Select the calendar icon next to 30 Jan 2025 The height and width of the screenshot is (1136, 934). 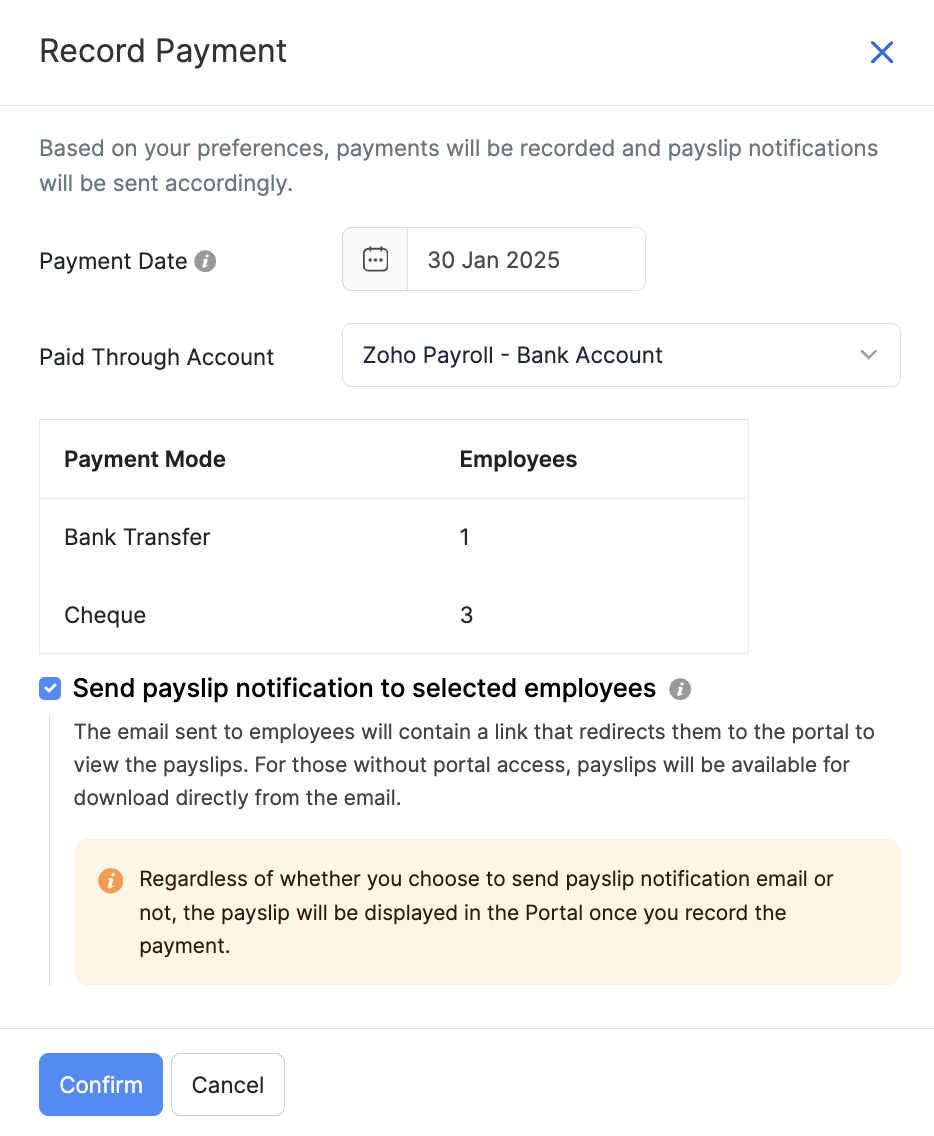tap(374, 259)
